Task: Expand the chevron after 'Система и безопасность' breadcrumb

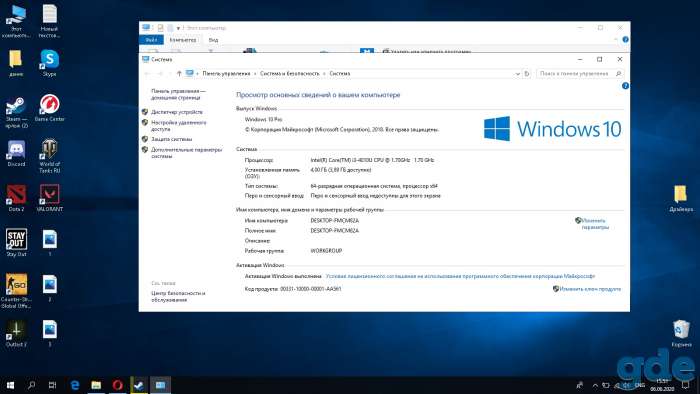Action: coord(325,74)
